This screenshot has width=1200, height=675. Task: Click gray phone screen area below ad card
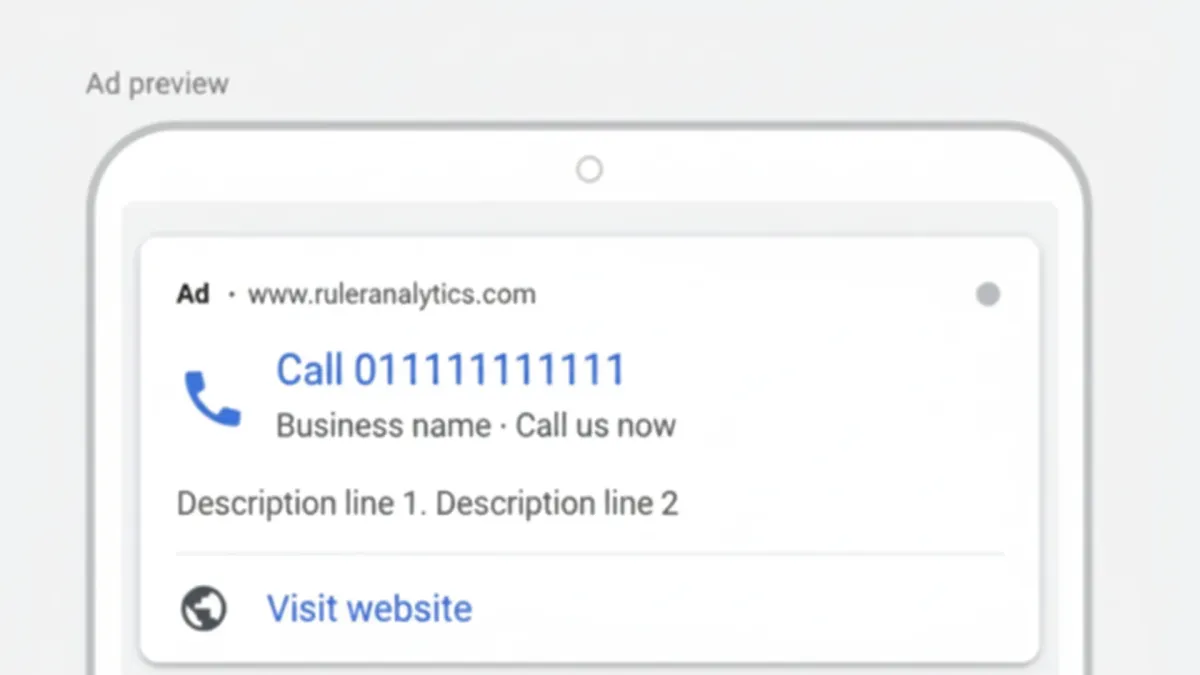590,669
